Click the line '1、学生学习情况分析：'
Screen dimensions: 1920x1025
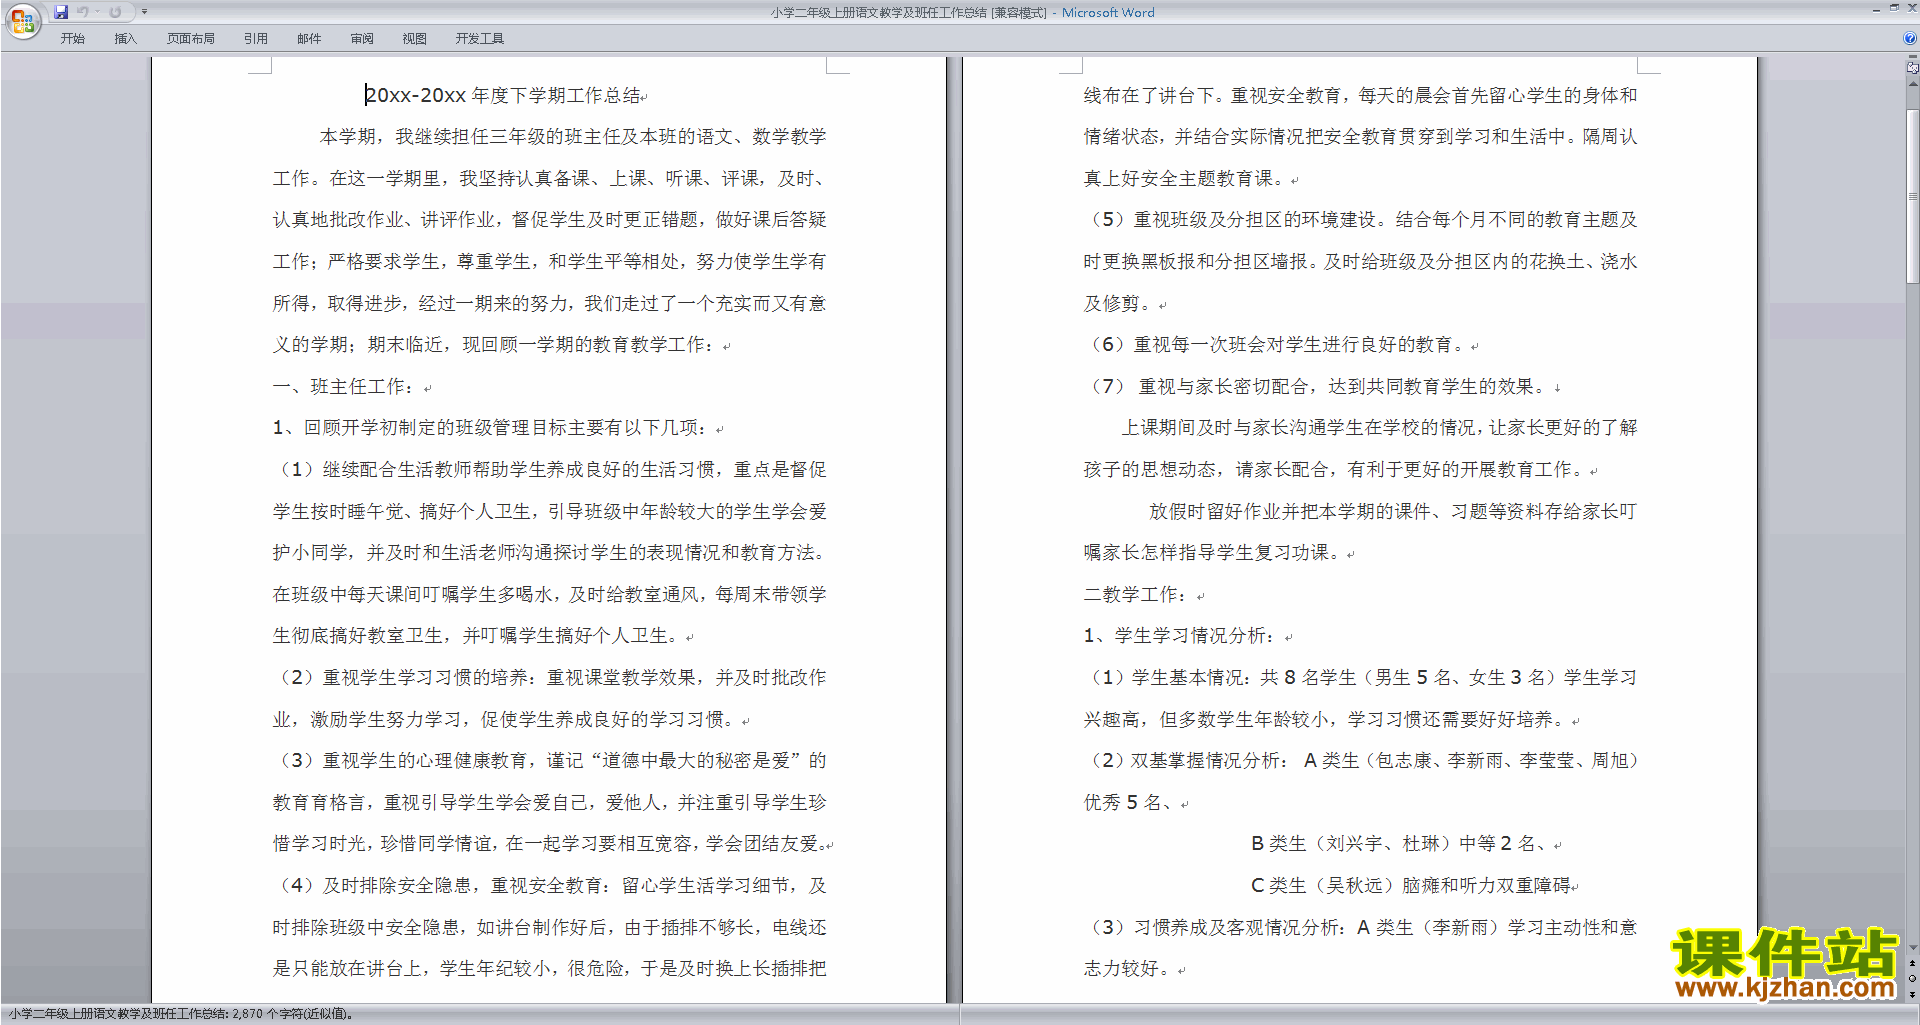(1181, 636)
